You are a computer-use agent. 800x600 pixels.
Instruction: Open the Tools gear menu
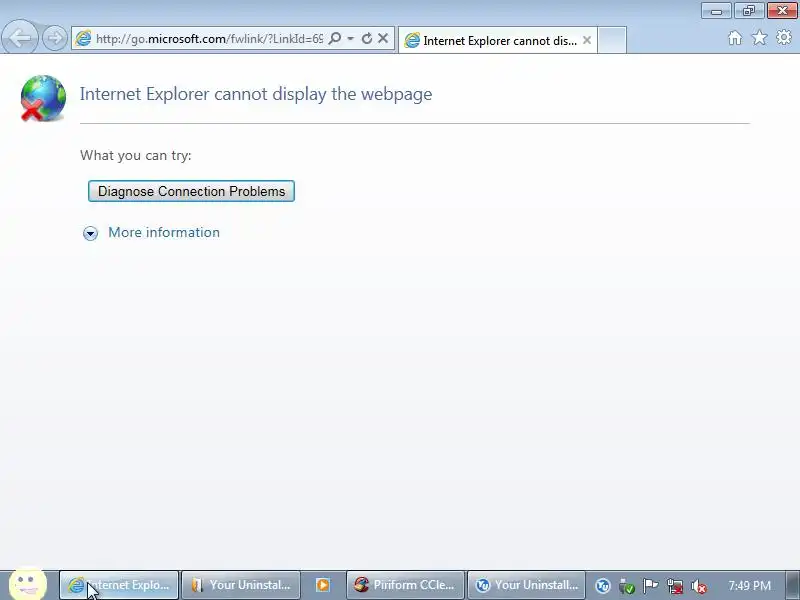[784, 37]
